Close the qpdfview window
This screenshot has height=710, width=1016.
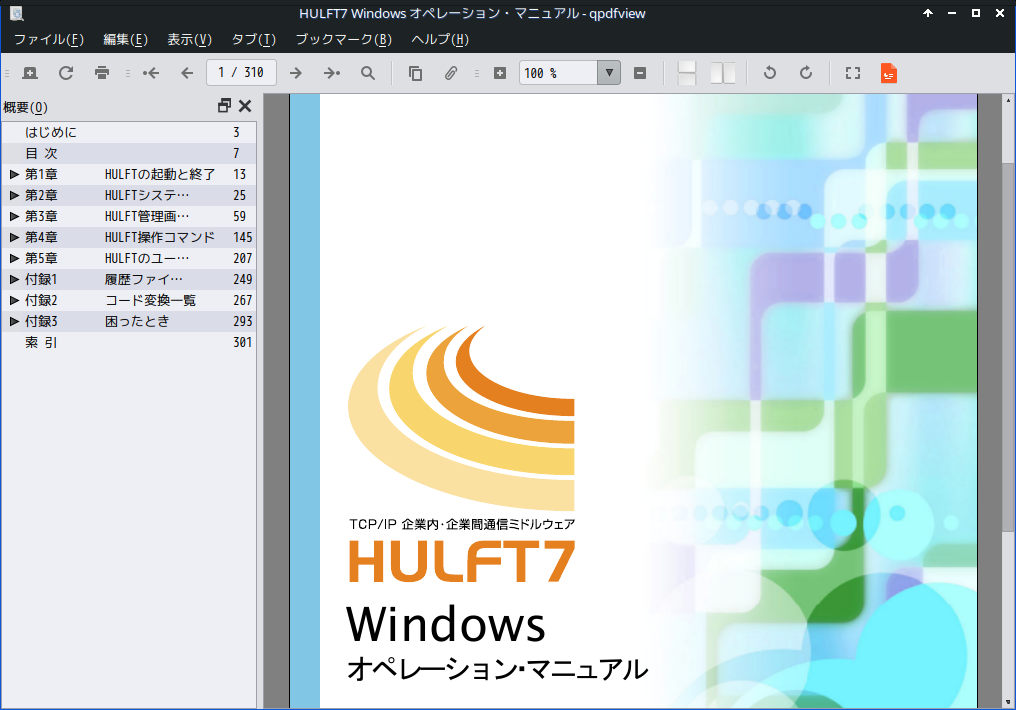(x=1000, y=13)
